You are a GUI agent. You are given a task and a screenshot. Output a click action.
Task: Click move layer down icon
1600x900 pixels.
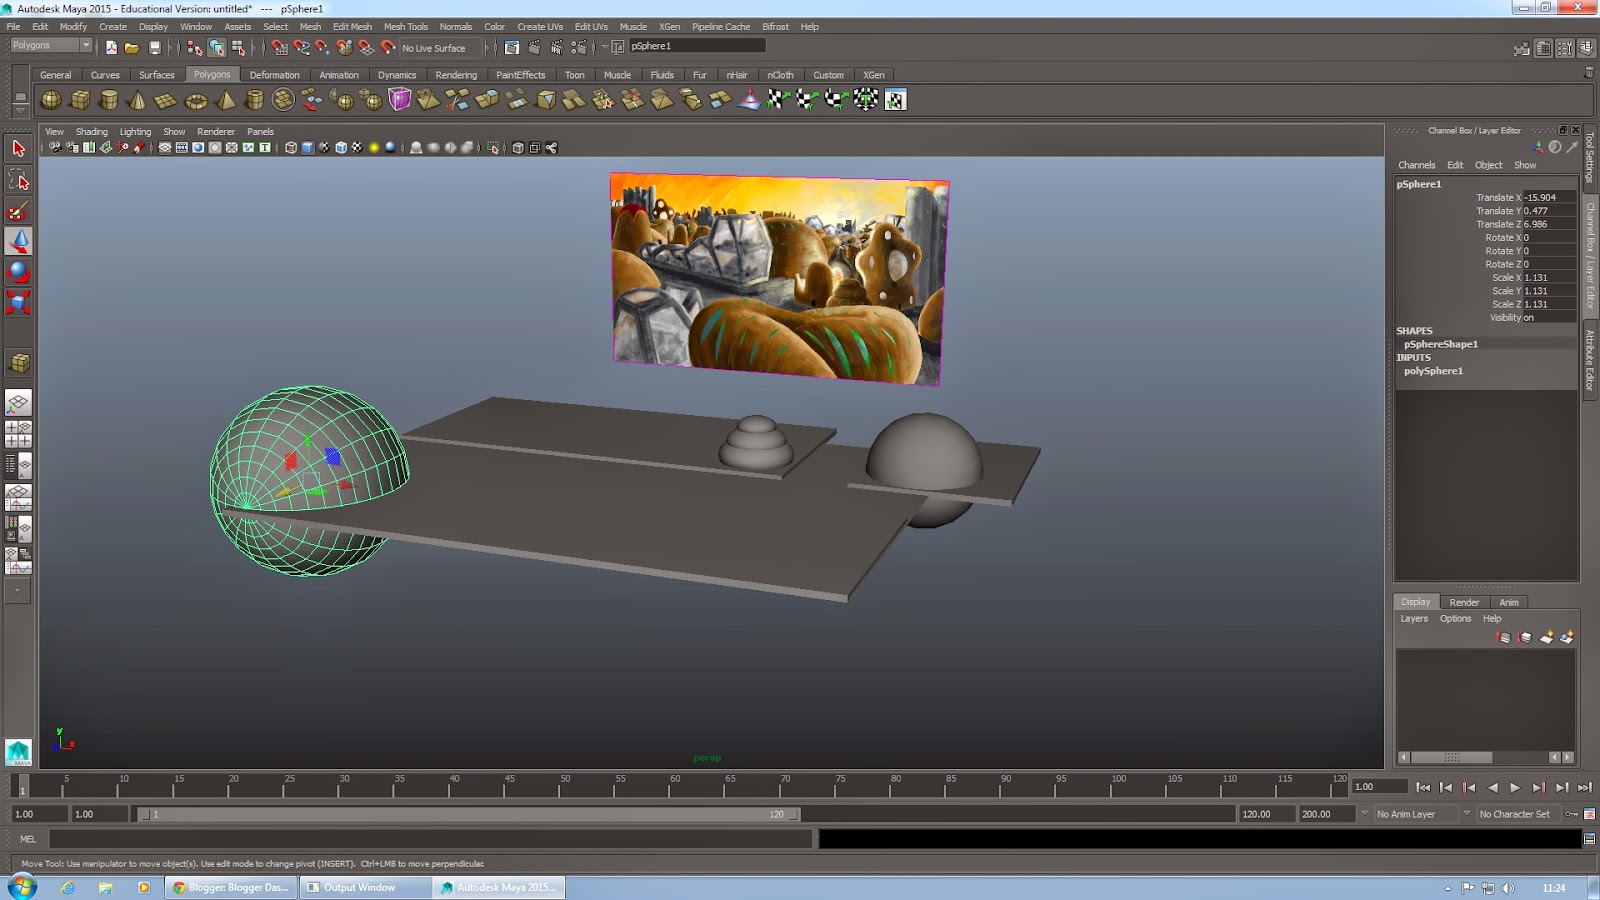[1525, 637]
